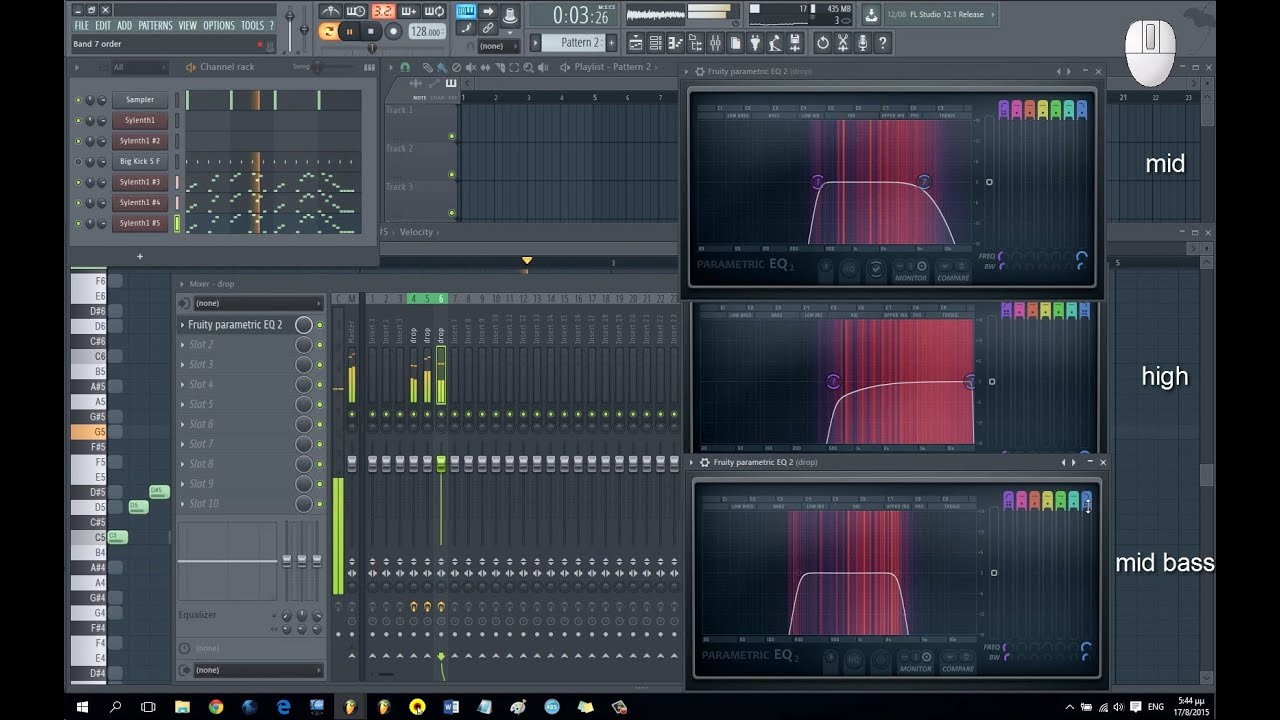Screen dimensions: 1280x720
Task: Open the FILE menu
Action: tap(81, 26)
